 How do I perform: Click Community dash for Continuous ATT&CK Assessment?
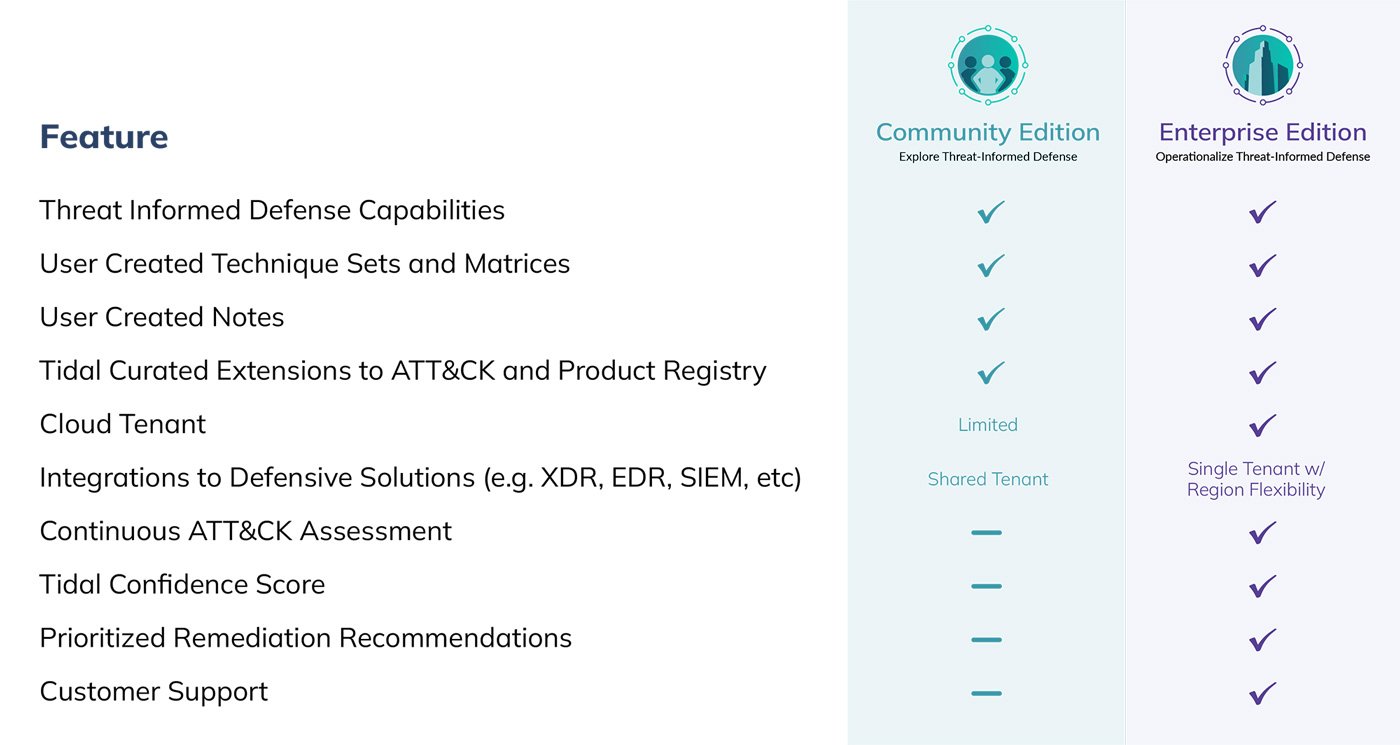tap(986, 532)
